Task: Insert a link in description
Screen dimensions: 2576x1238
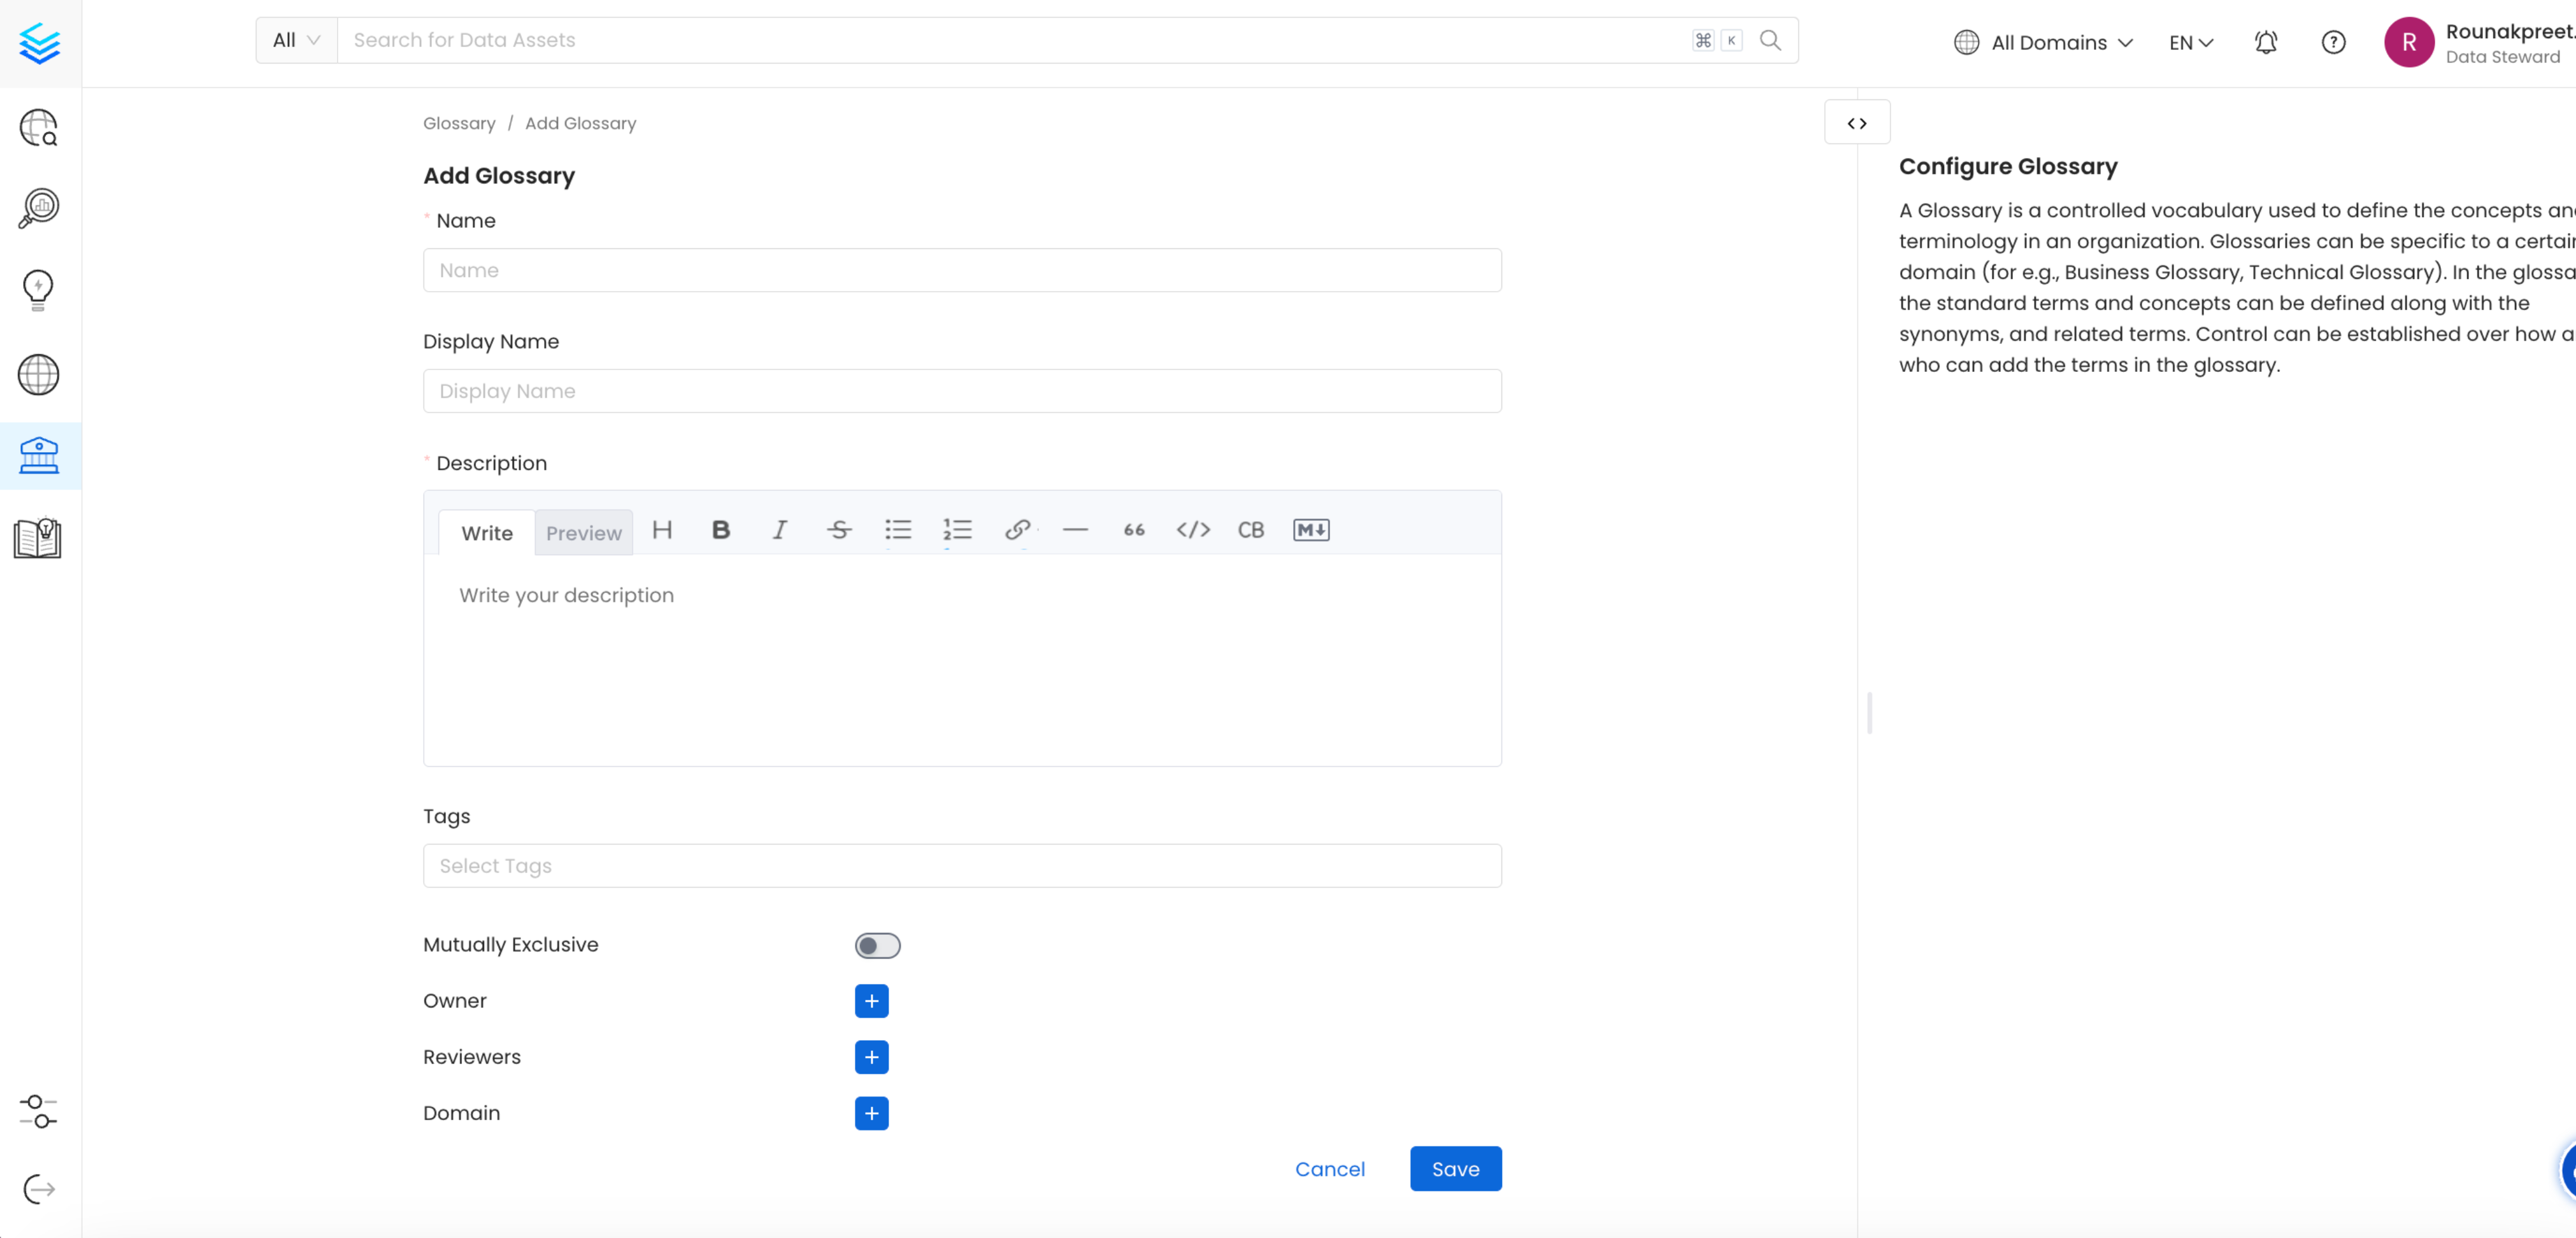Action: click(x=1017, y=530)
